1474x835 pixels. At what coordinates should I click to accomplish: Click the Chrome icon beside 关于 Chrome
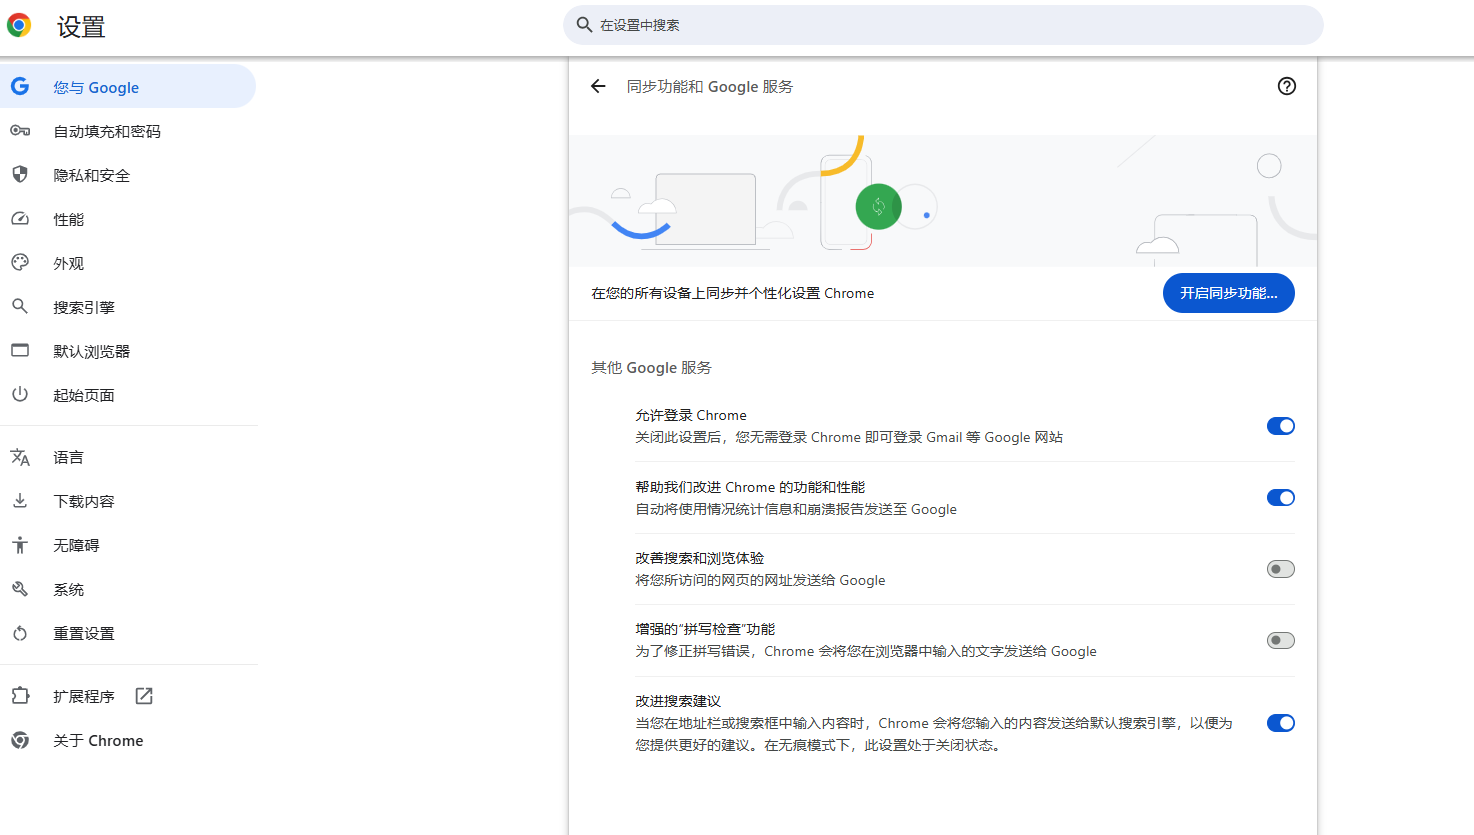coord(20,740)
